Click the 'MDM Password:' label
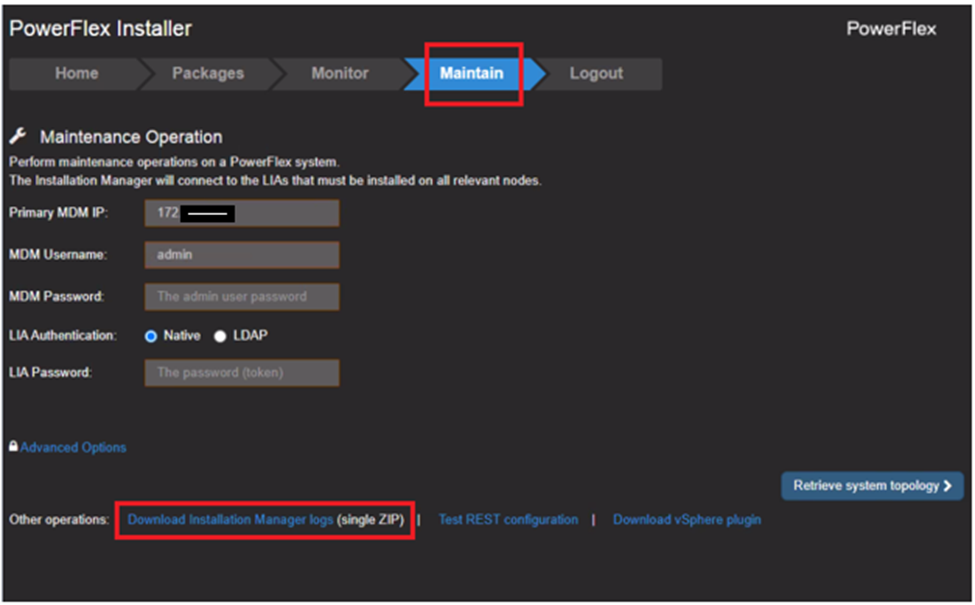The height and width of the screenshot is (605, 975). click(57, 296)
